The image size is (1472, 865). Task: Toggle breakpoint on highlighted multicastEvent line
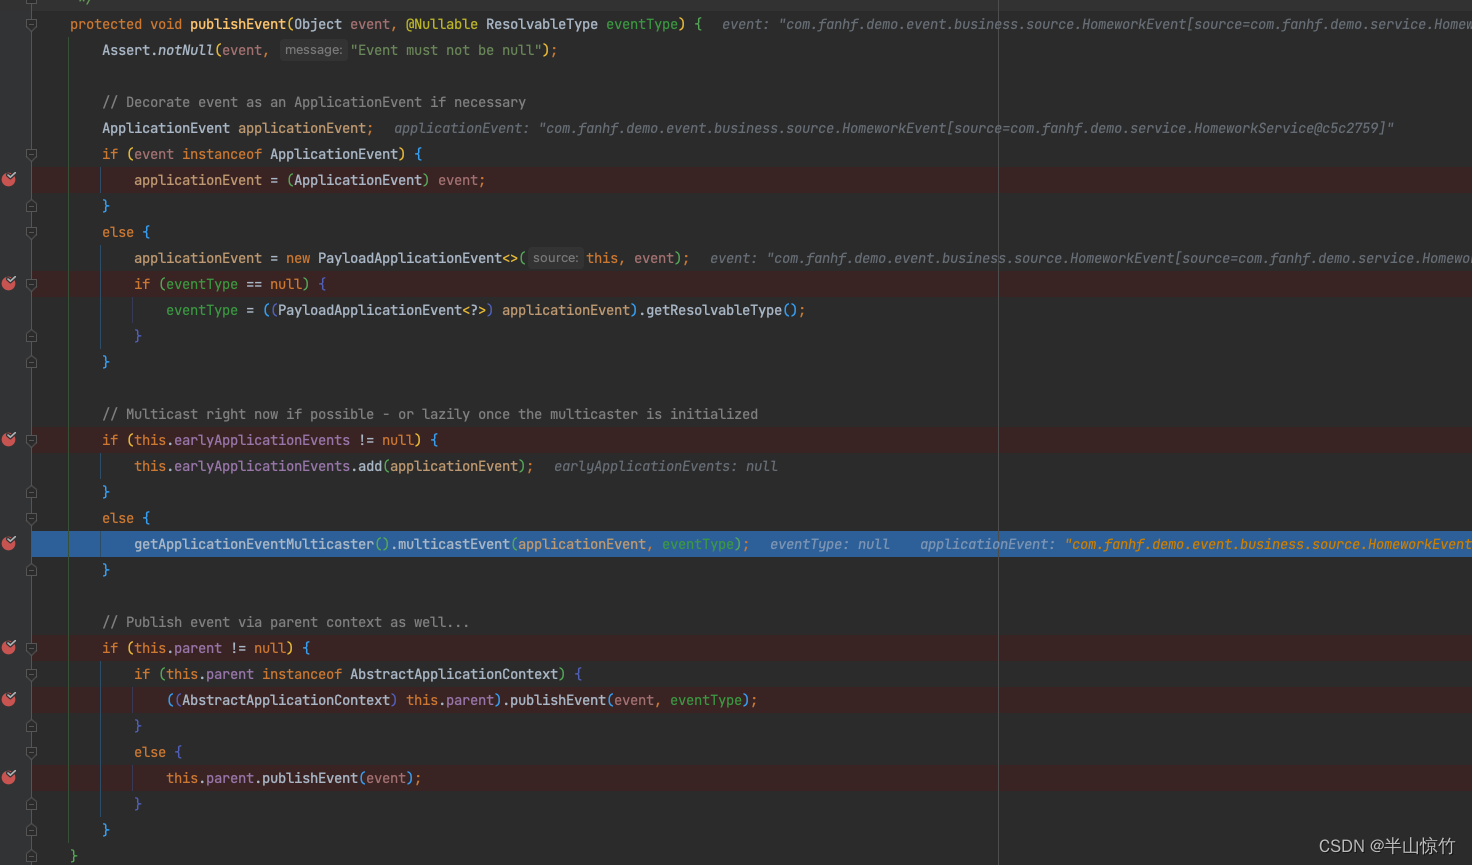click(9, 543)
